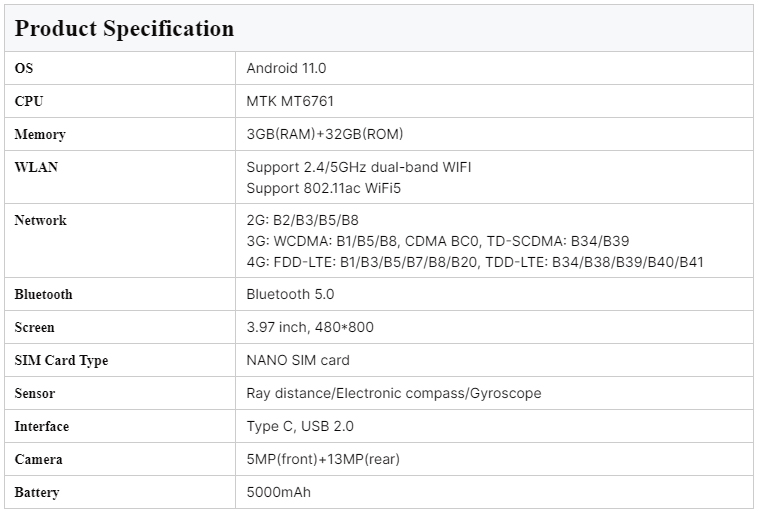Click the OS row label
This screenshot has height=511, width=760.
(x=24, y=68)
